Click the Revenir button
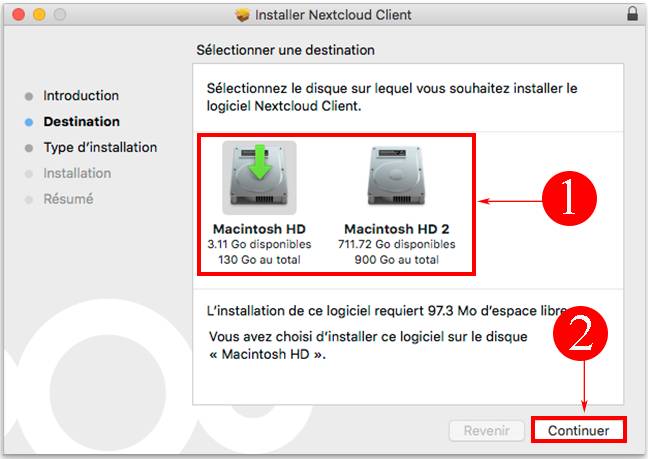Screen dimensions: 648x459 [486, 430]
